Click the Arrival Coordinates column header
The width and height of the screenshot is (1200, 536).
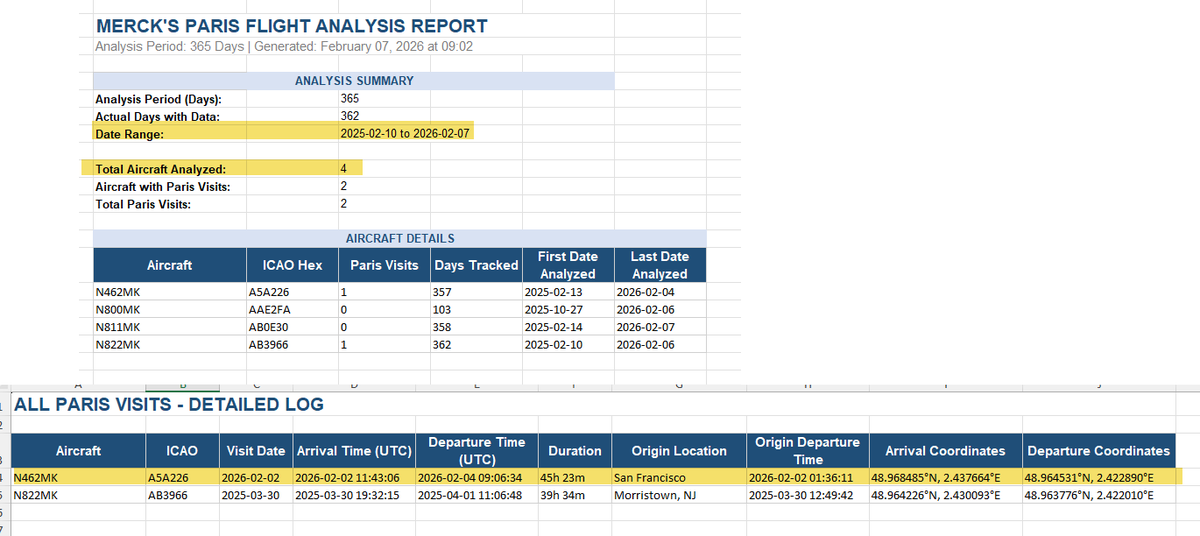(x=944, y=451)
